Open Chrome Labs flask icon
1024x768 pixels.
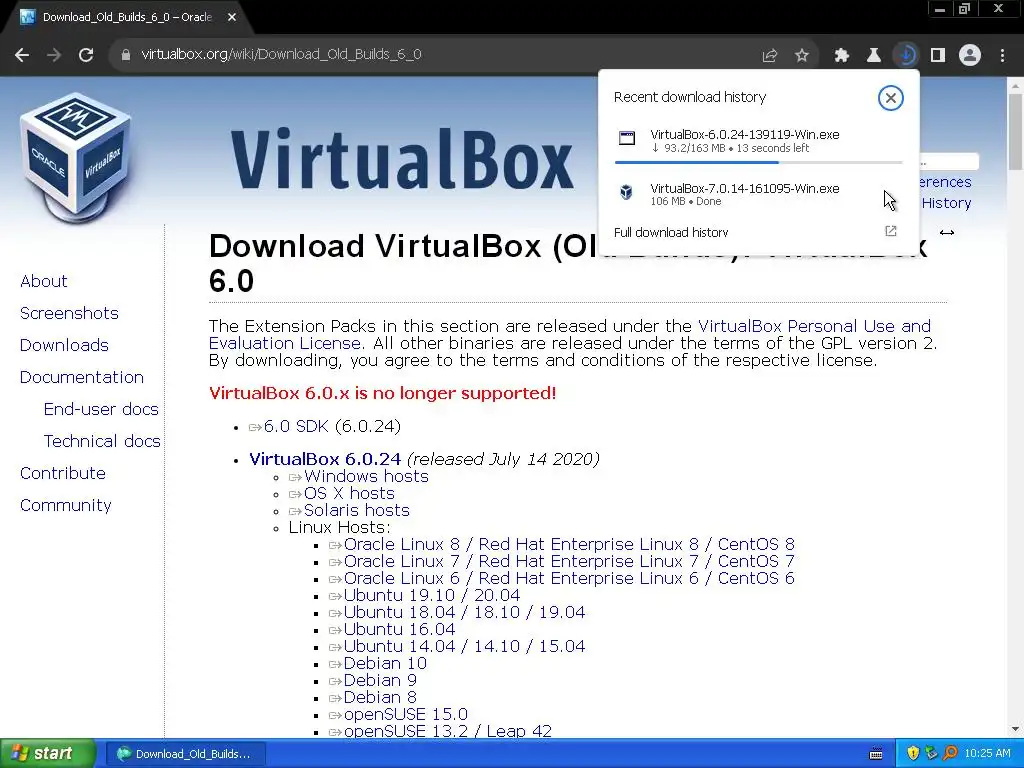[874, 56]
